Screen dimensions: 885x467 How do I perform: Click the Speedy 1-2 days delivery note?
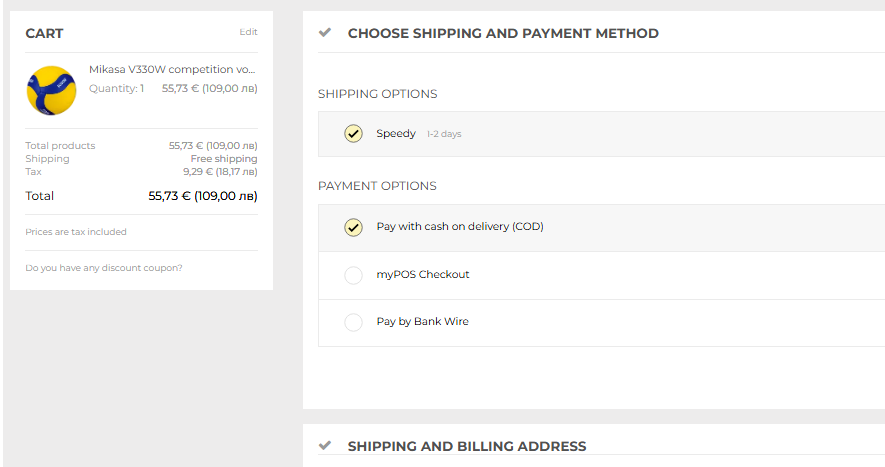tap(444, 134)
